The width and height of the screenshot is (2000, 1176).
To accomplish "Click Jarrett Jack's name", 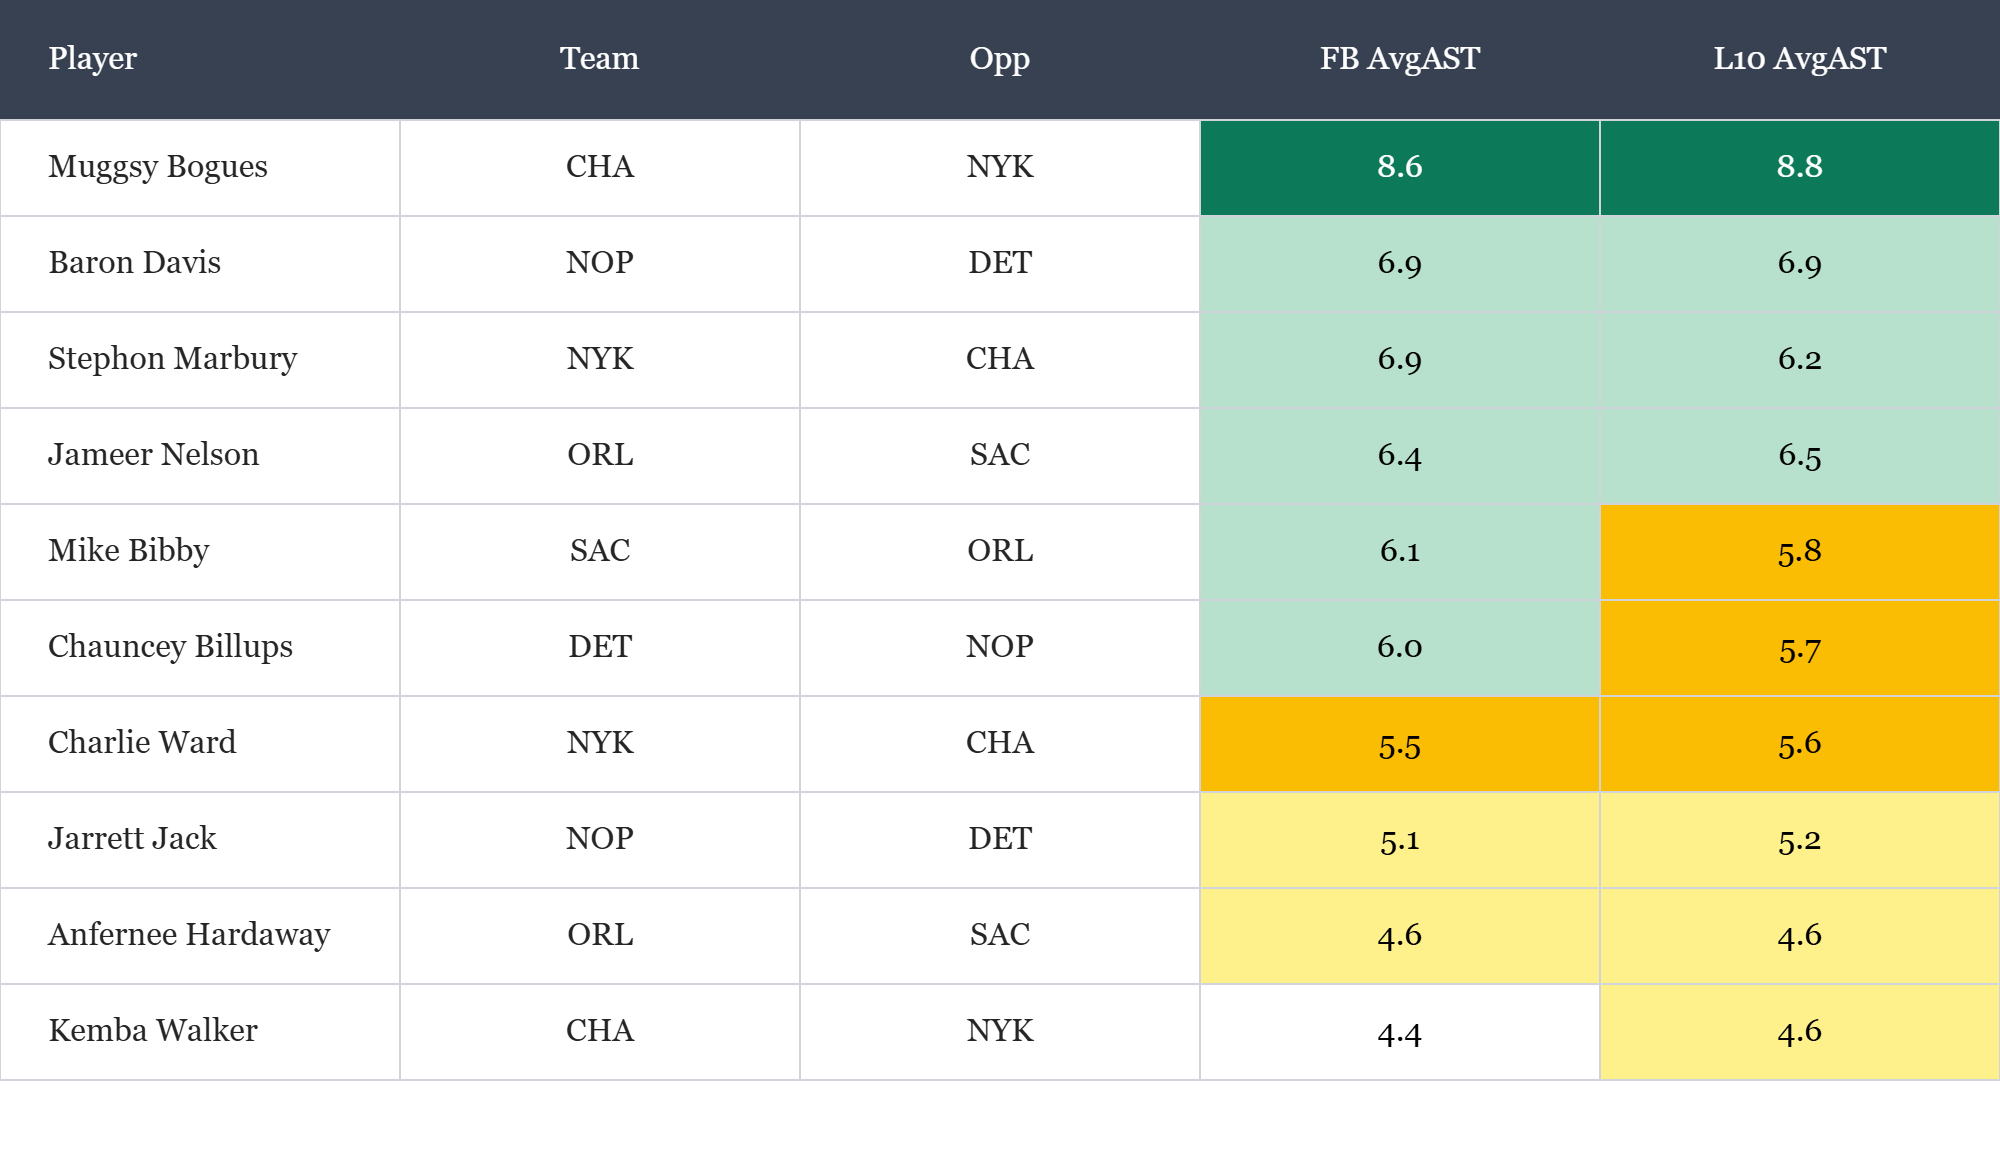I will tap(133, 839).
